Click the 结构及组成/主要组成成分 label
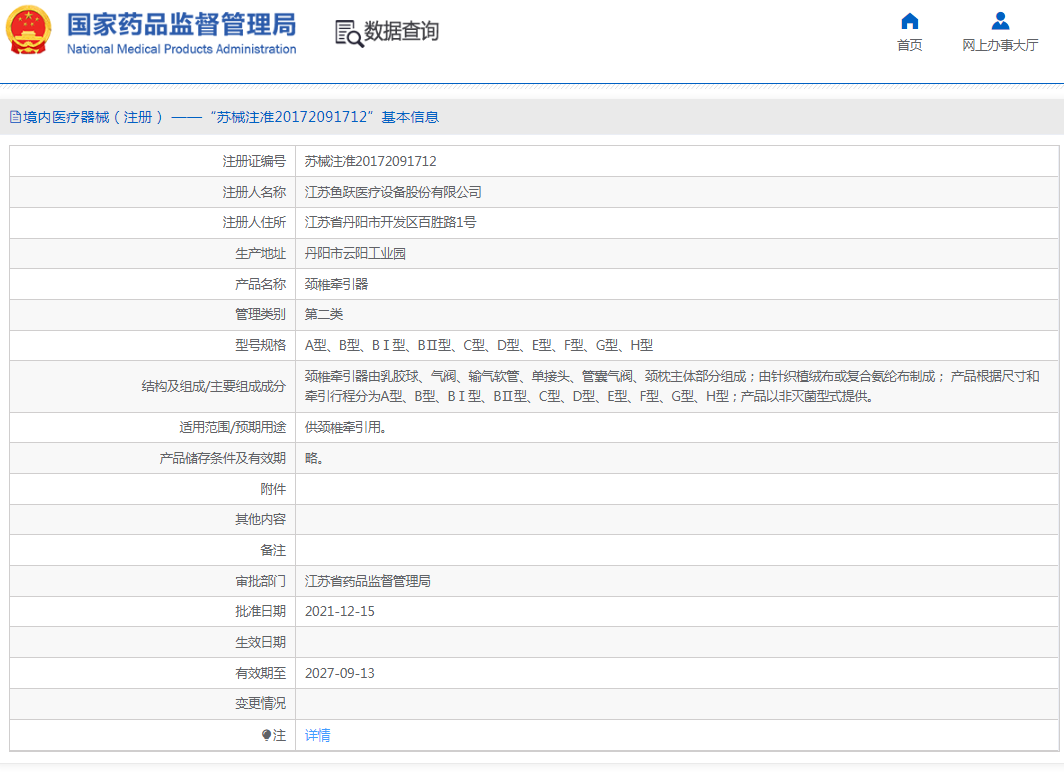Viewport: 1064px width, 774px height. coord(214,387)
